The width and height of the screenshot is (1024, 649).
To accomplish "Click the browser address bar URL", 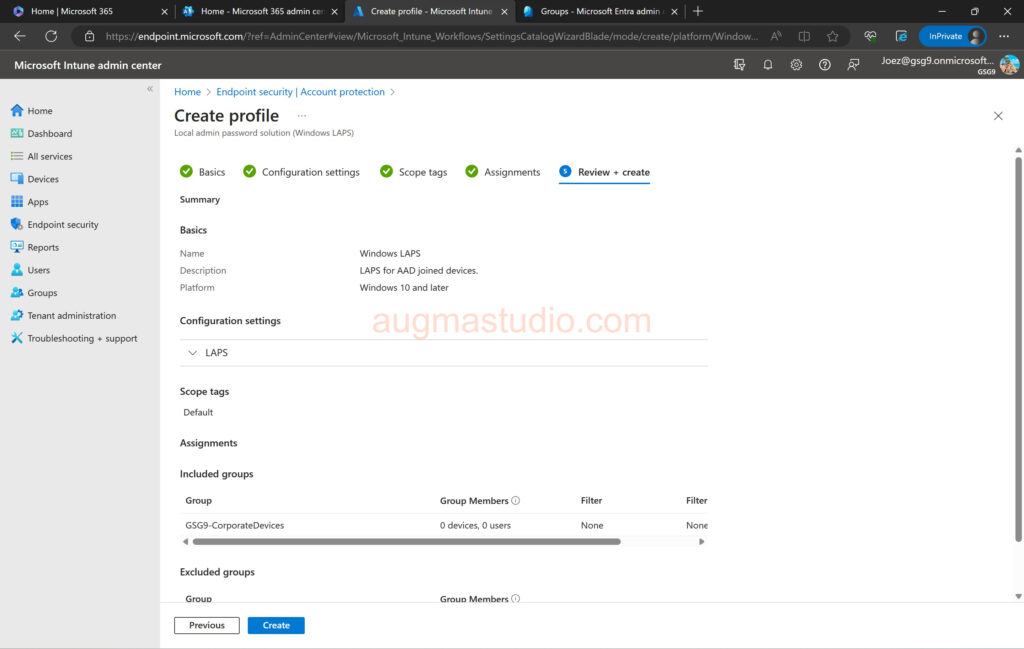I will [430, 36].
